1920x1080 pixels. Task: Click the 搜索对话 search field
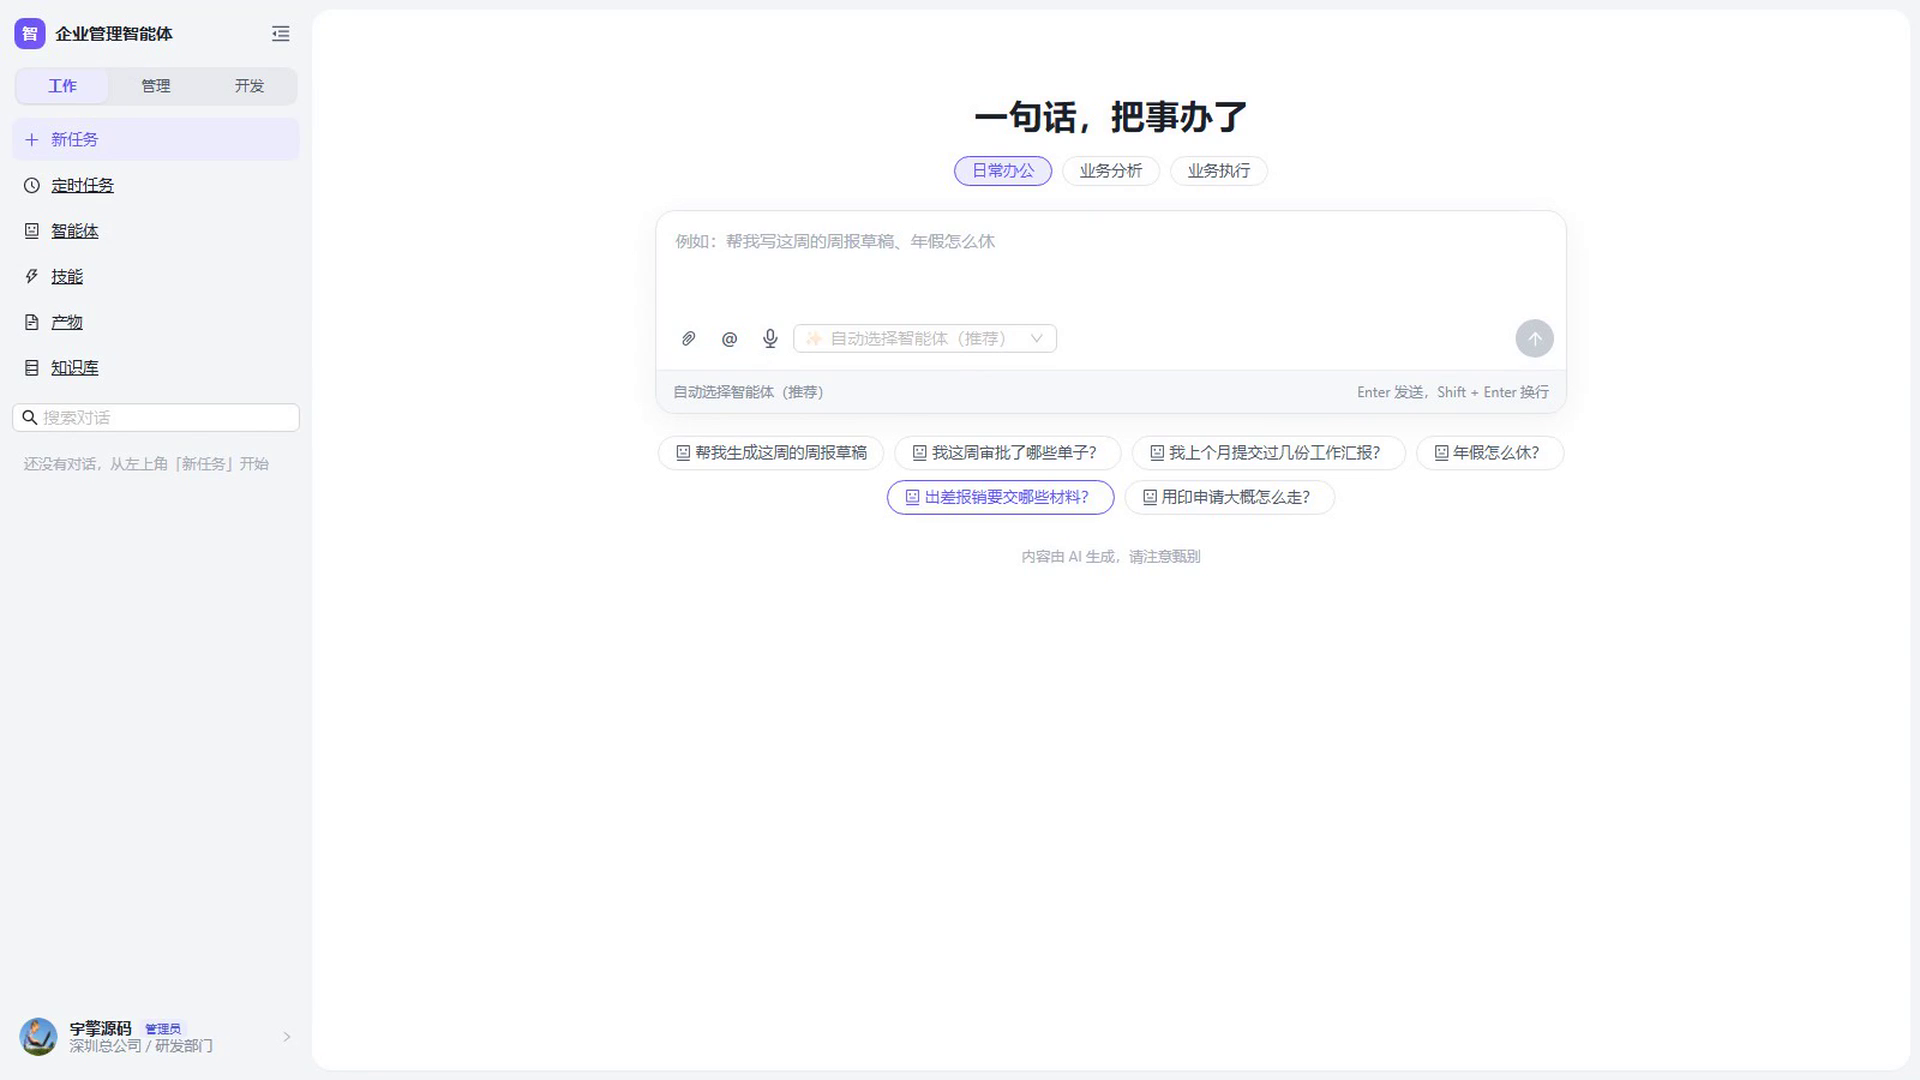156,418
